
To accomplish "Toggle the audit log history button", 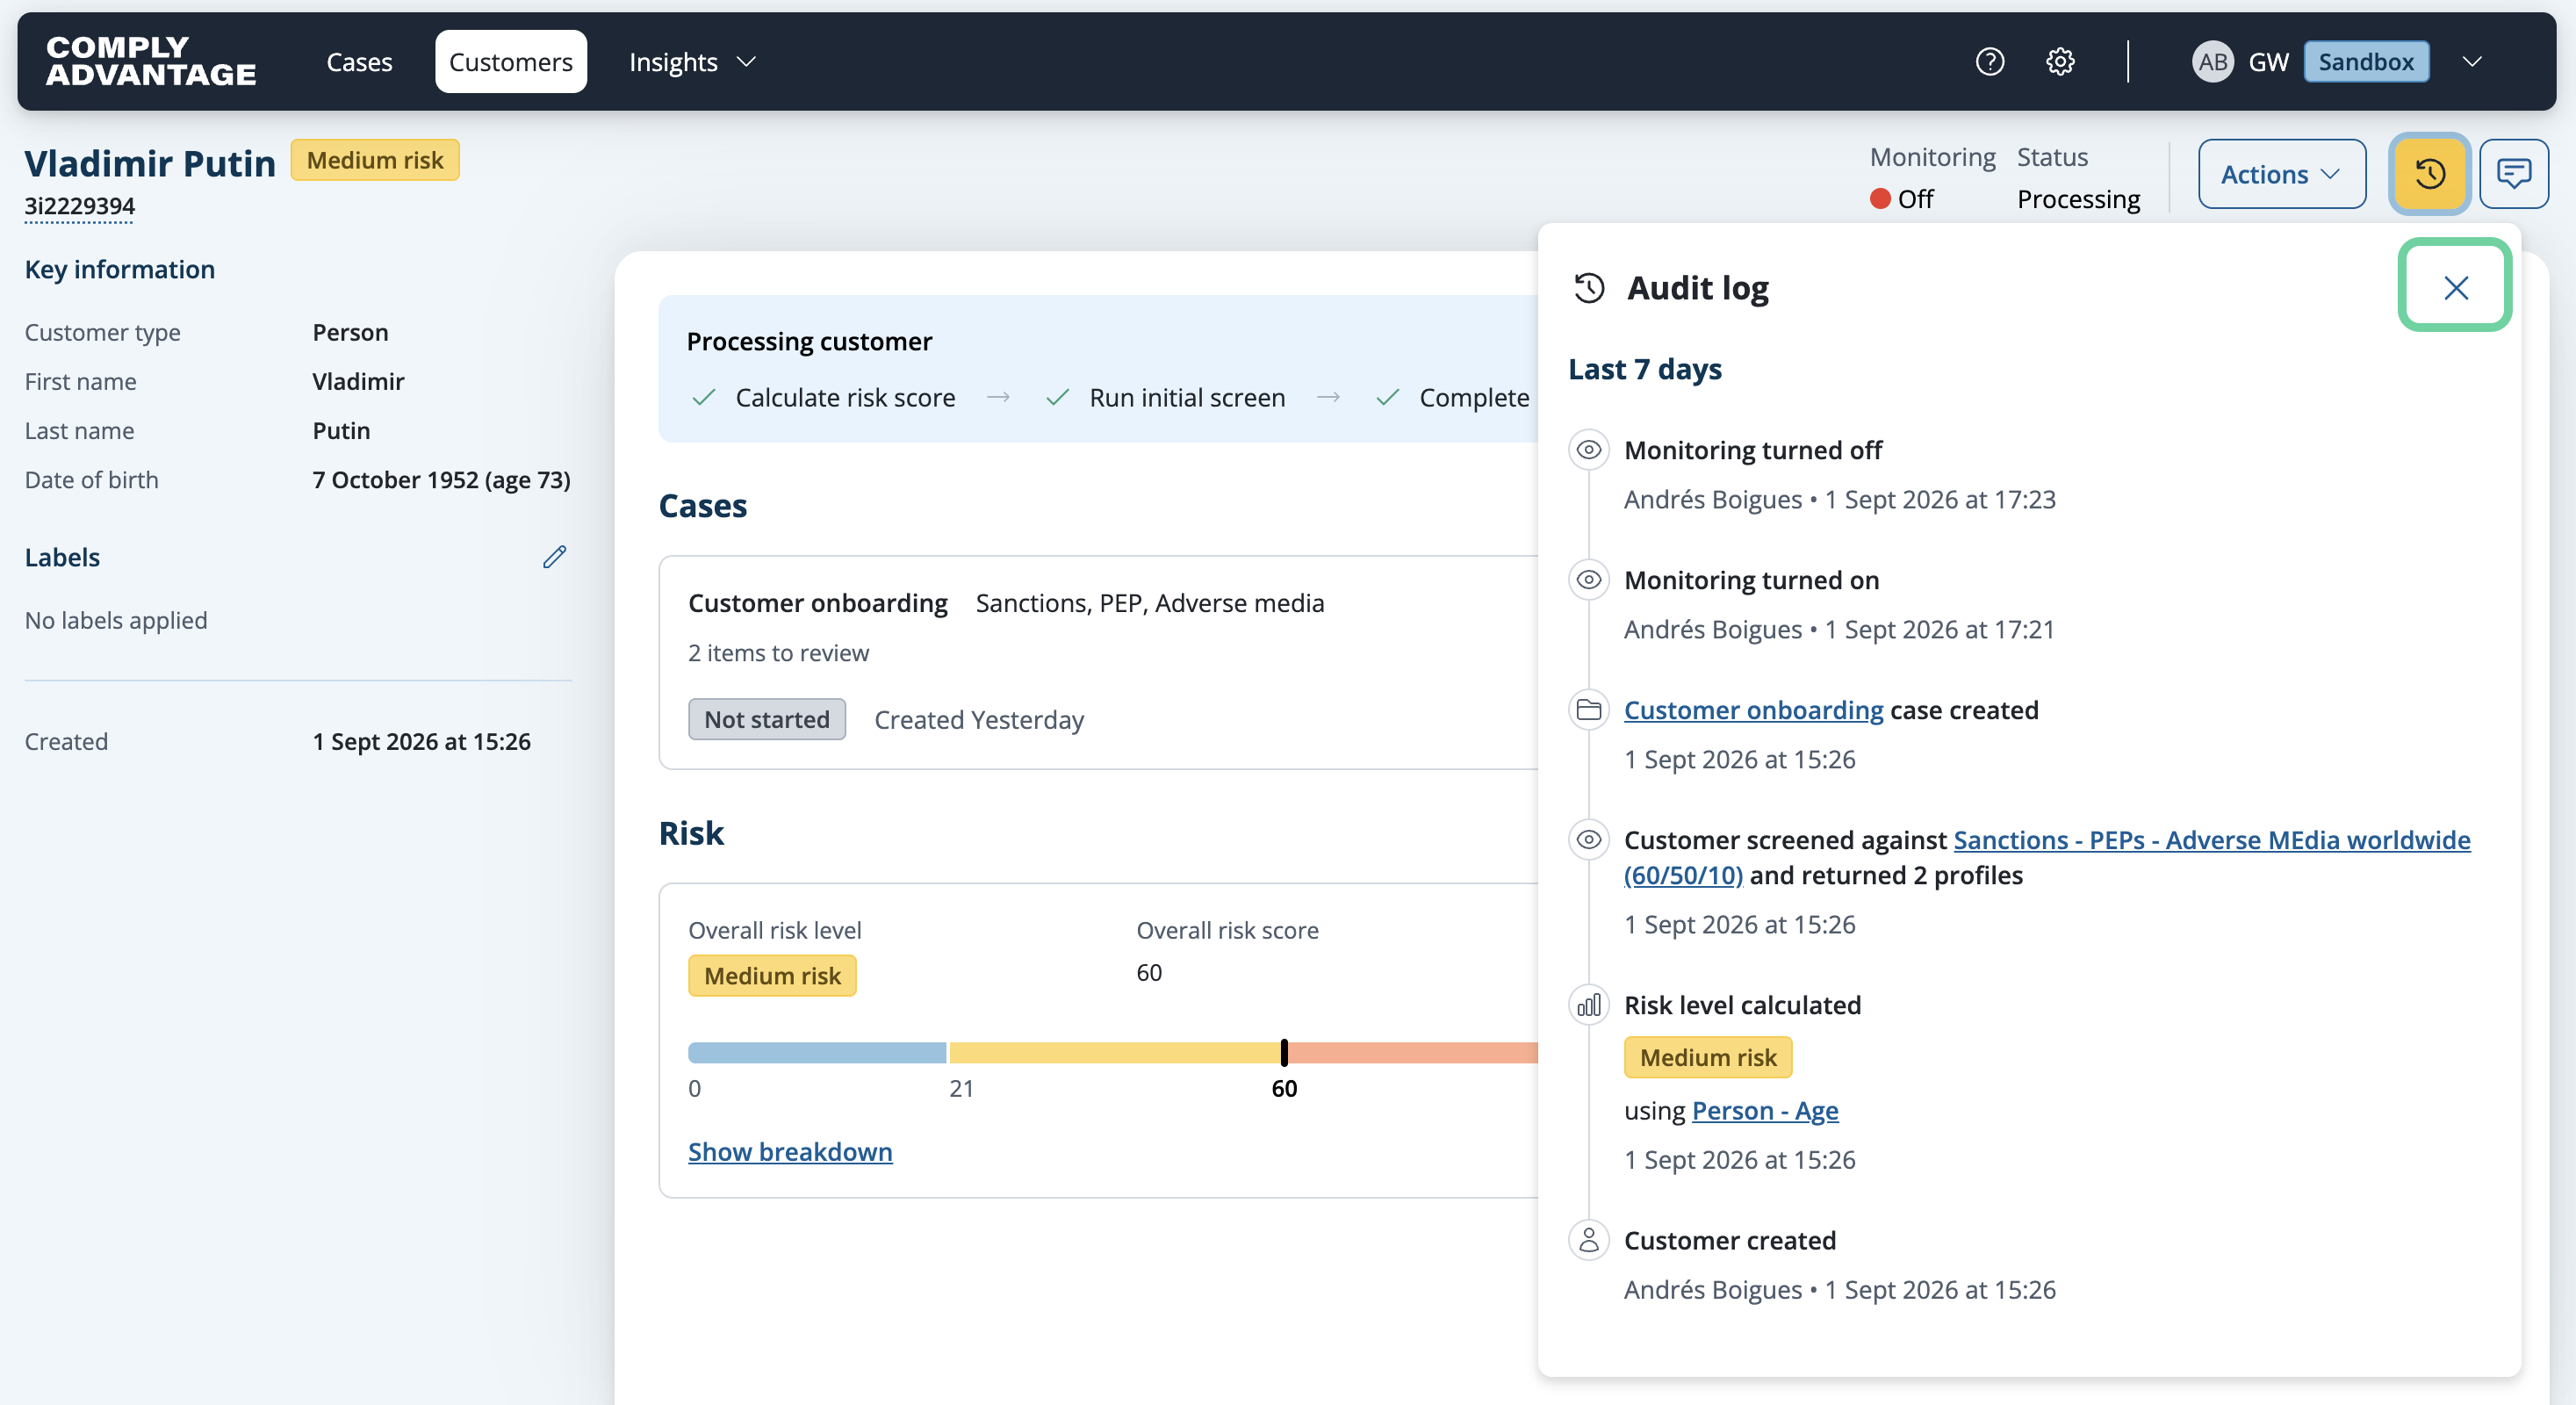I will [2429, 174].
